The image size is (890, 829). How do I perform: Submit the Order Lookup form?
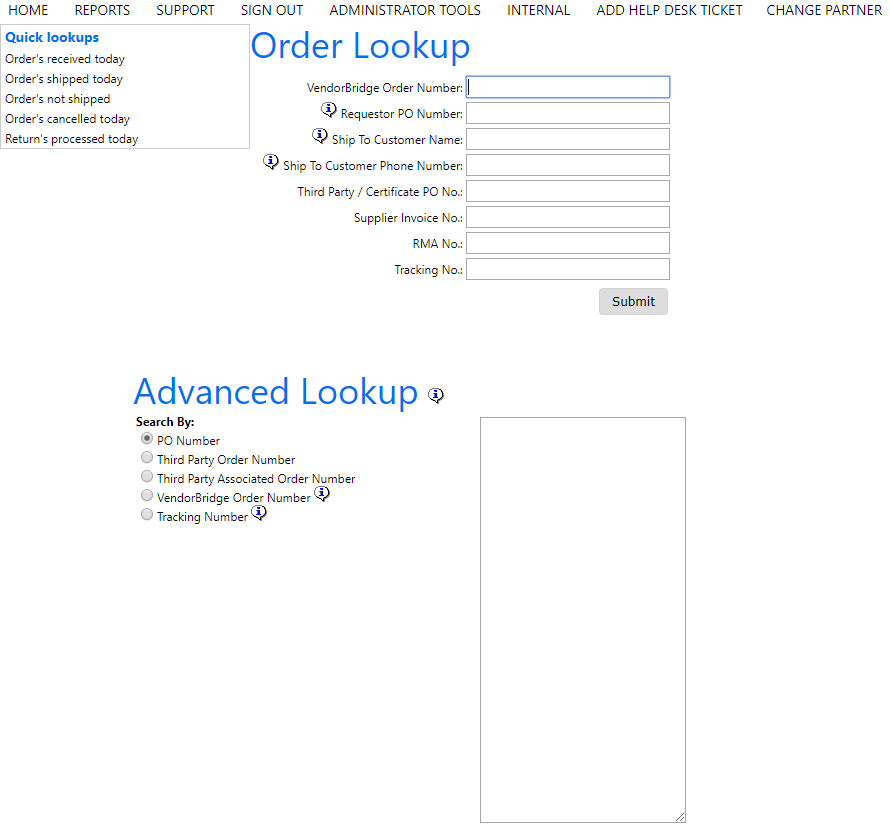tap(633, 301)
